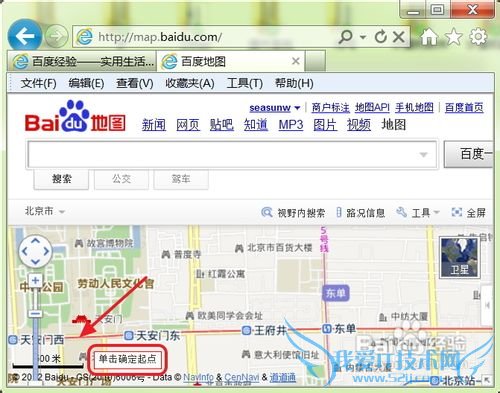Select the 驾车 tab
The width and height of the screenshot is (500, 393).
pos(181,179)
